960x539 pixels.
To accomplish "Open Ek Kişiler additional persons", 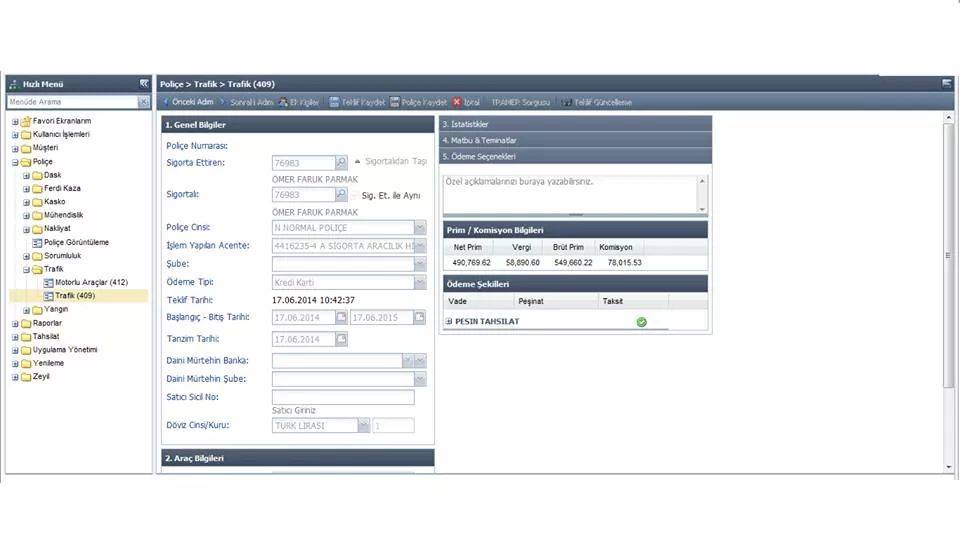I will [x=299, y=102].
